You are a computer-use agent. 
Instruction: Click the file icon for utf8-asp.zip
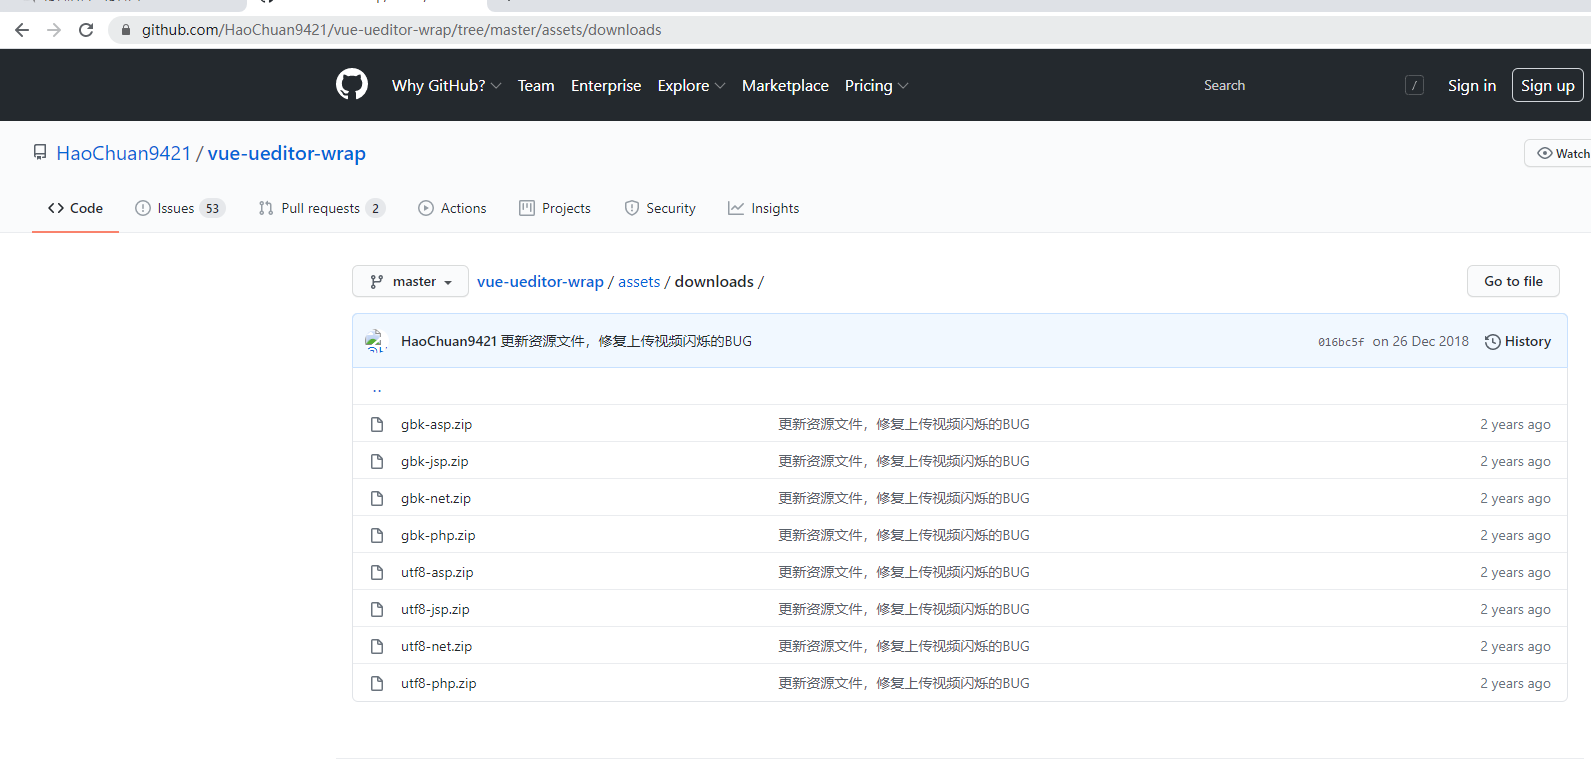point(377,572)
